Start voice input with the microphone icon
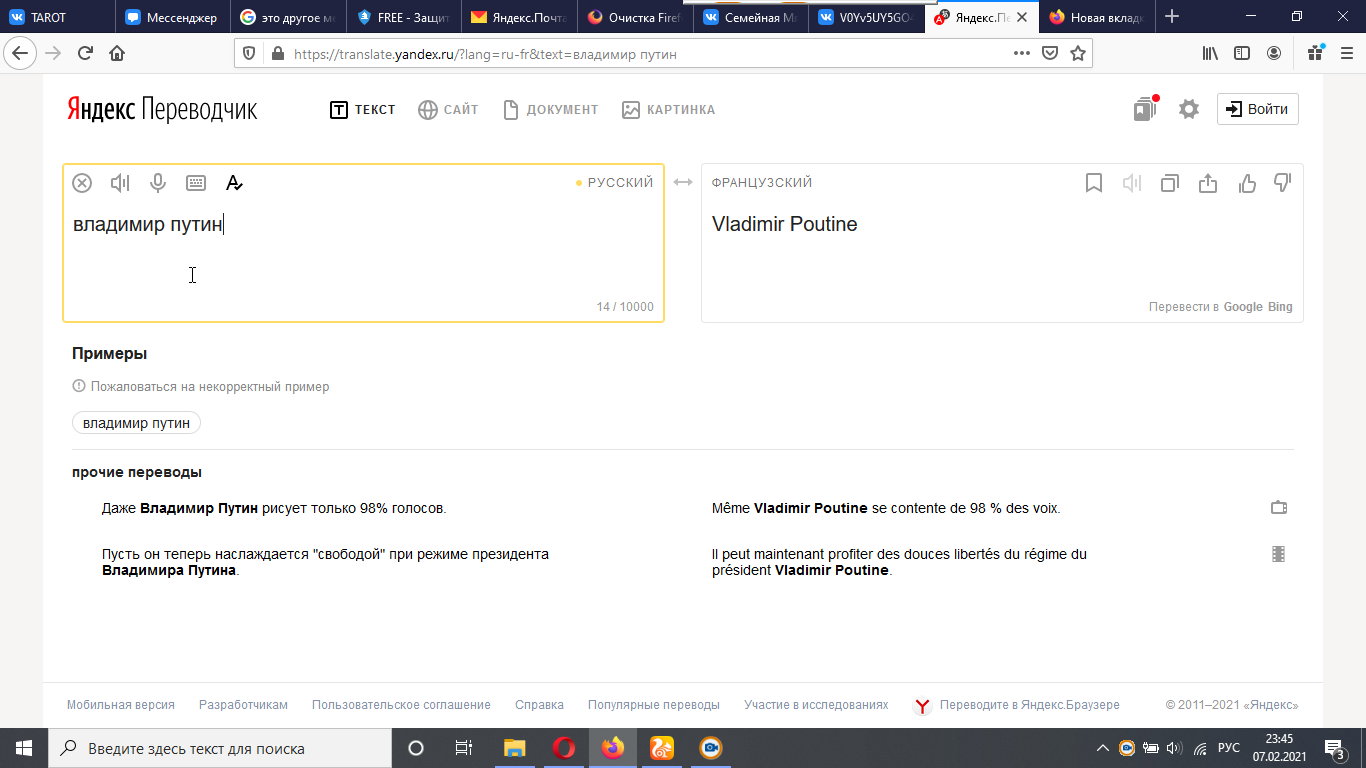 pyautogui.click(x=157, y=183)
